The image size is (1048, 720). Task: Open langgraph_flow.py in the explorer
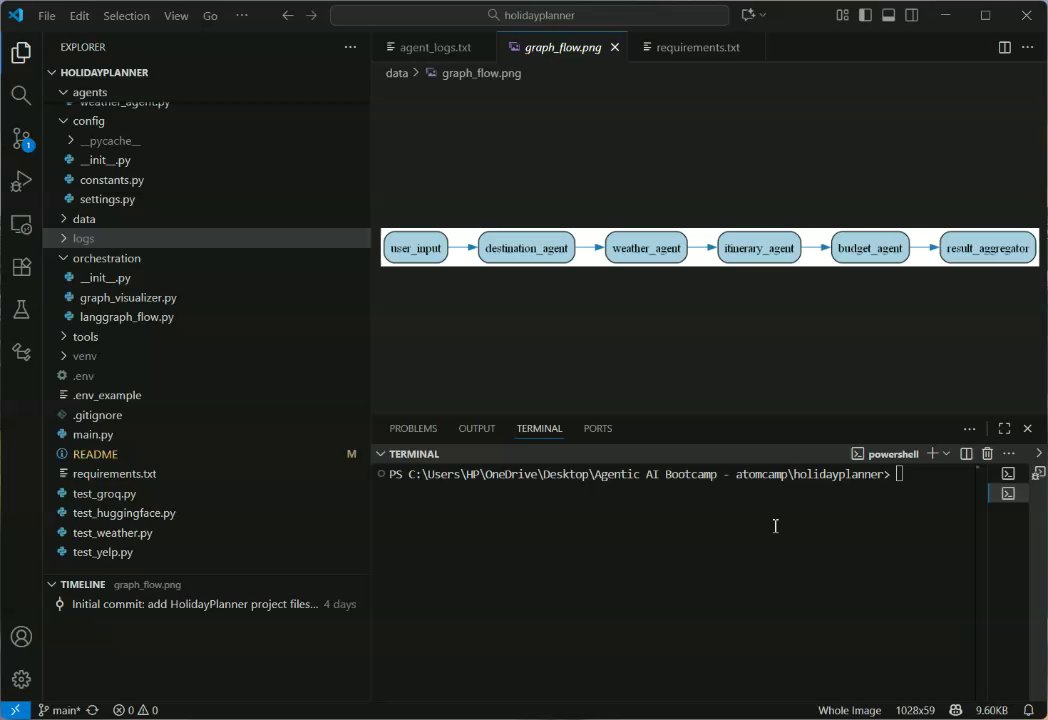(126, 317)
